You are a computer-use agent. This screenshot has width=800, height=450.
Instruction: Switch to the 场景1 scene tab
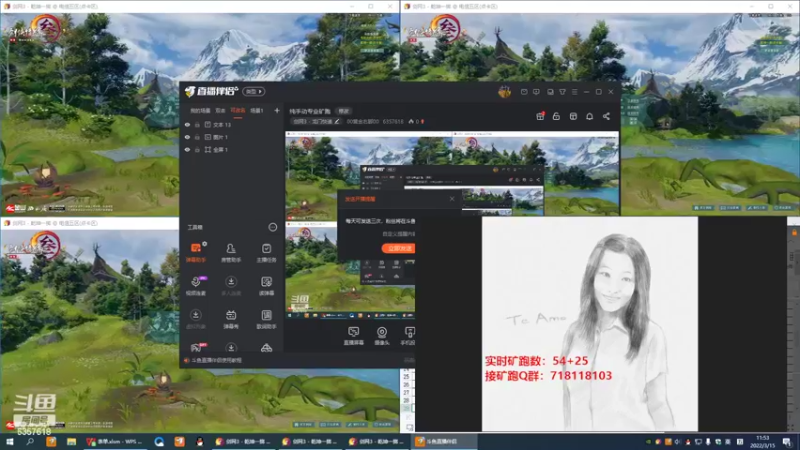click(257, 111)
